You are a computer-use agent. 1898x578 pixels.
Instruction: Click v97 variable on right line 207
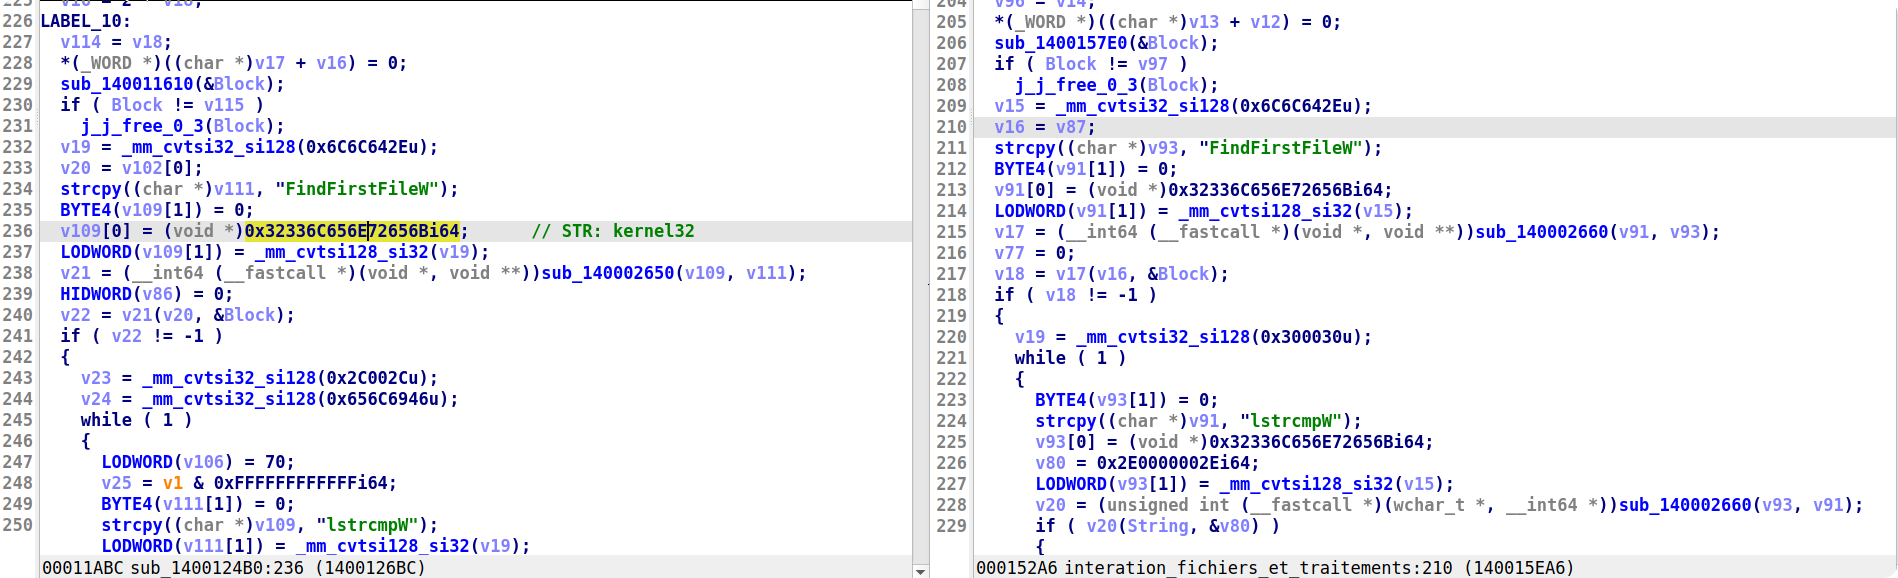[x=1153, y=64]
